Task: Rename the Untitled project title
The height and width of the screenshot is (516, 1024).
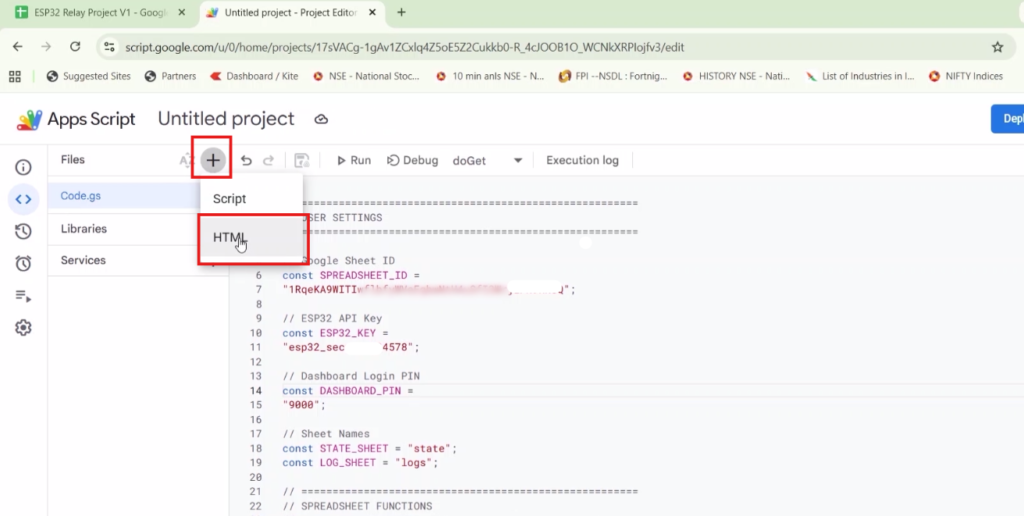Action: point(226,119)
